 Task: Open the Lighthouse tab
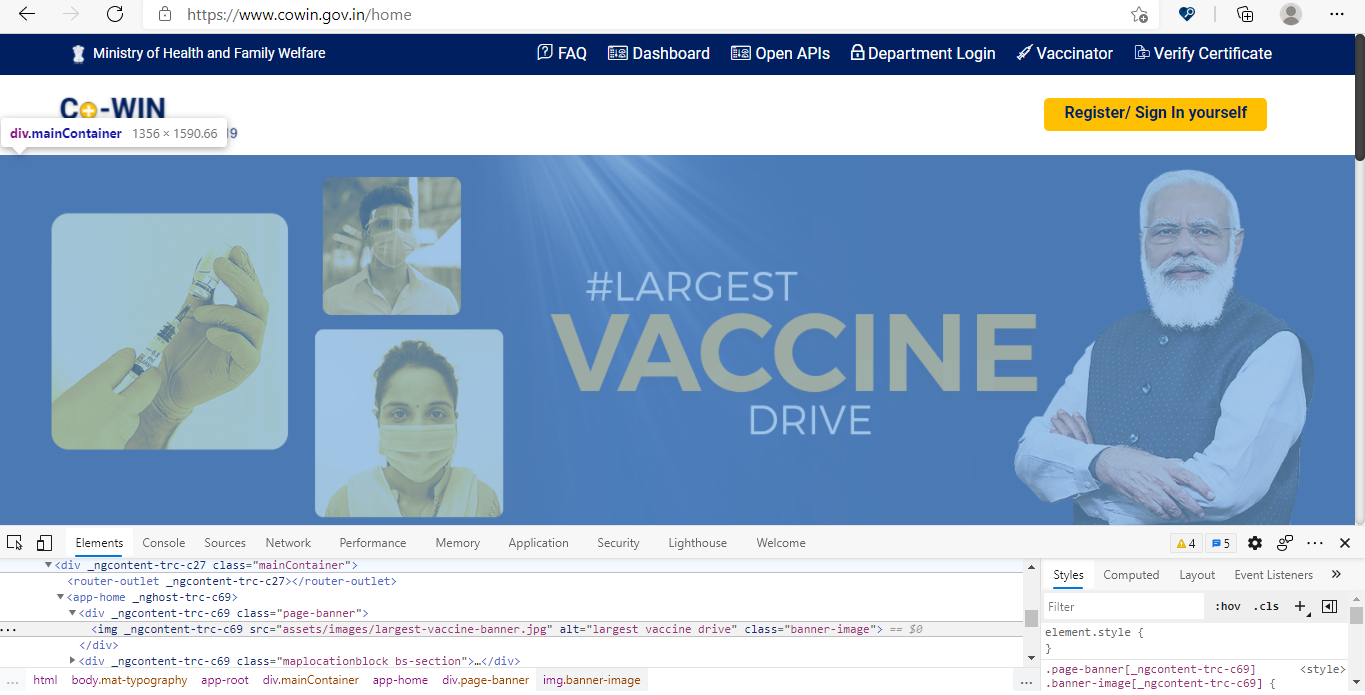[698, 543]
